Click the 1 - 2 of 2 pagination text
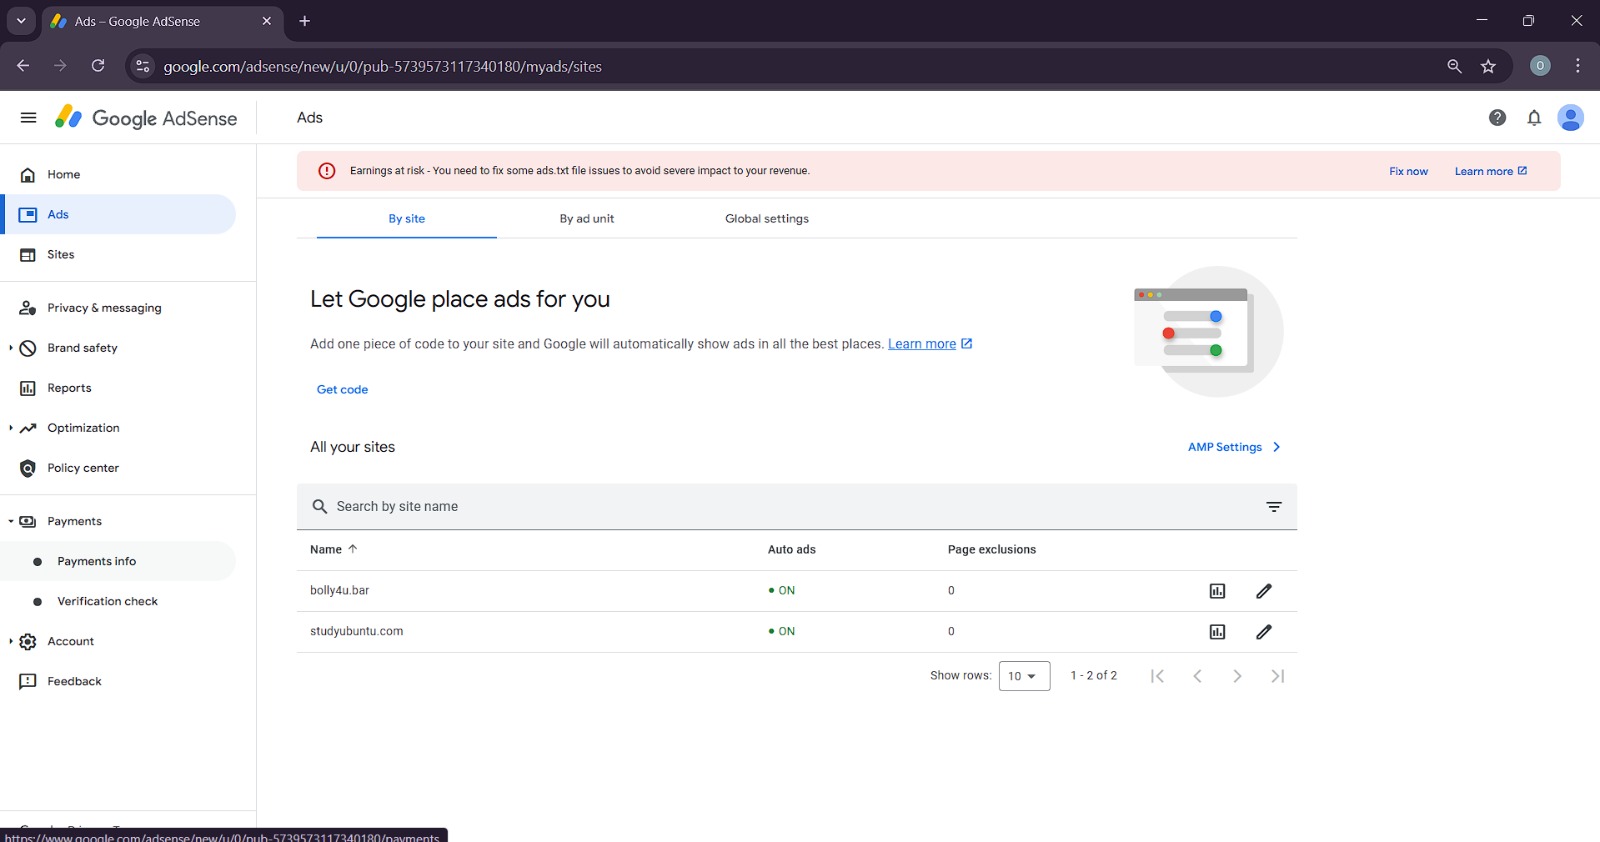Image resolution: width=1600 pixels, height=842 pixels. point(1093,676)
